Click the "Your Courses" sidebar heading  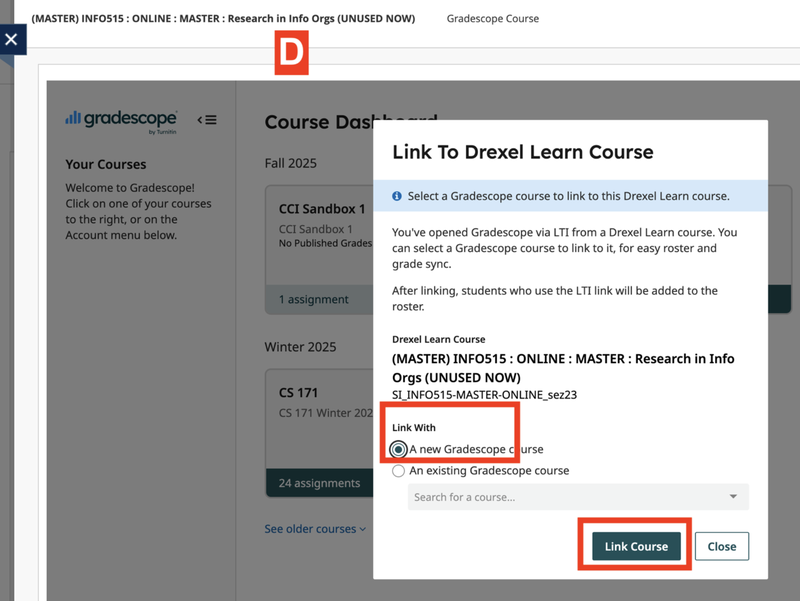[106, 164]
